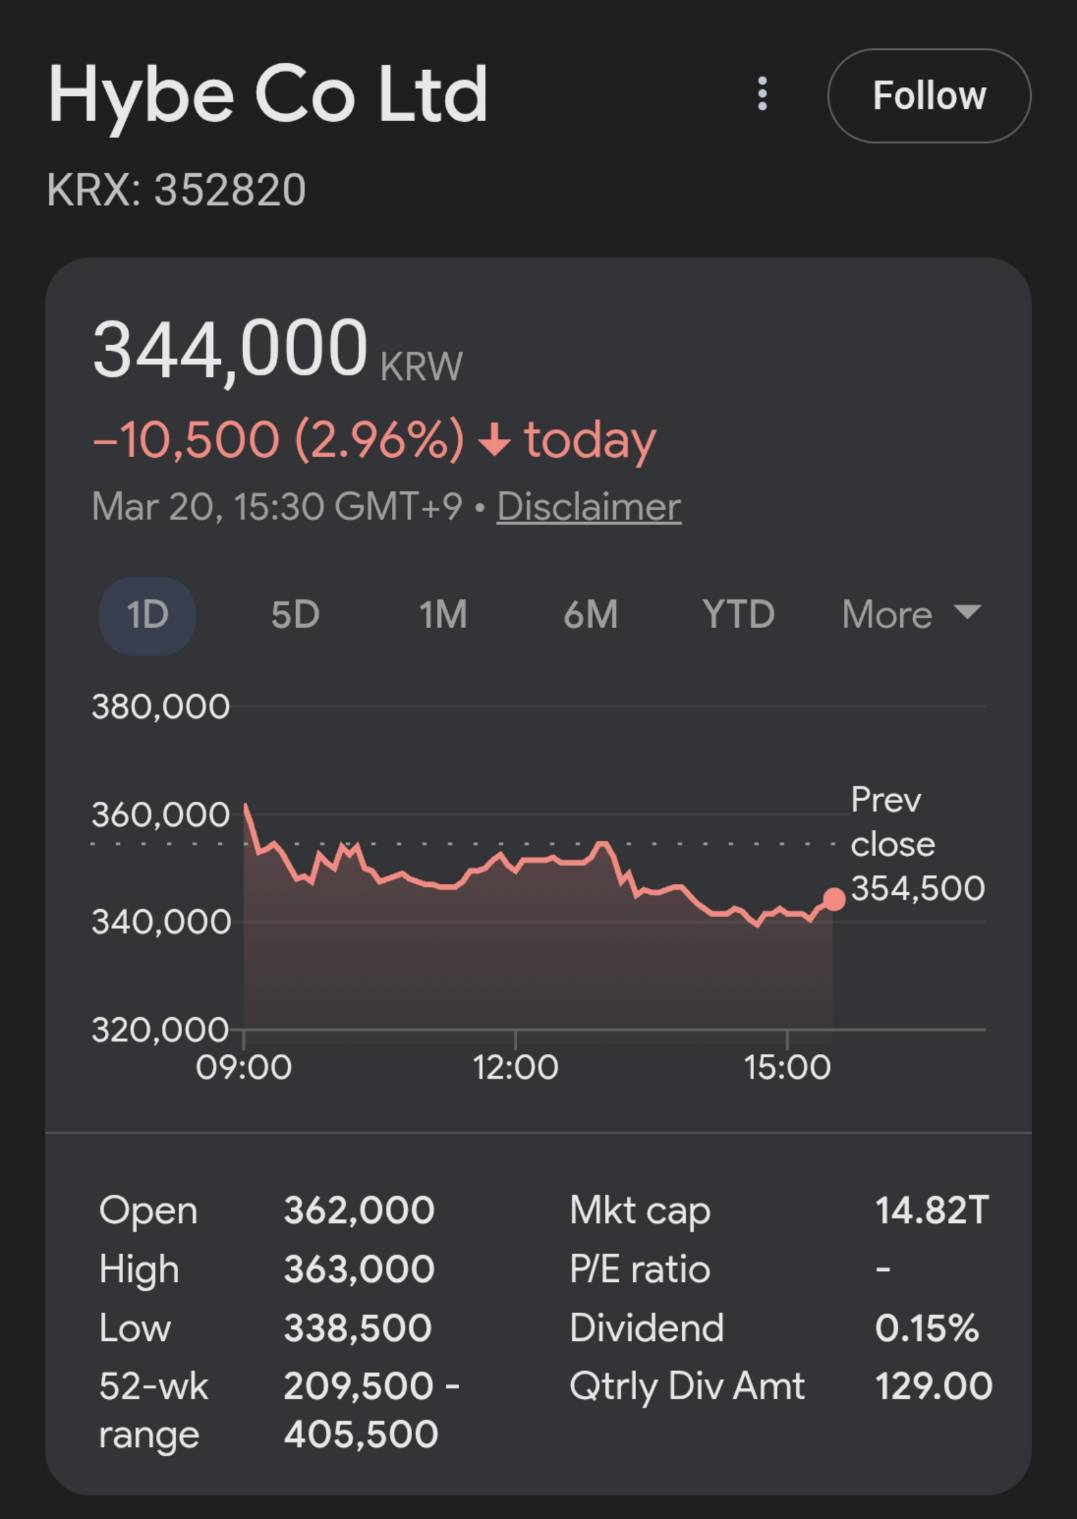Click the KRX: 352820 ticker text
The height and width of the screenshot is (1519, 1077).
click(x=176, y=190)
